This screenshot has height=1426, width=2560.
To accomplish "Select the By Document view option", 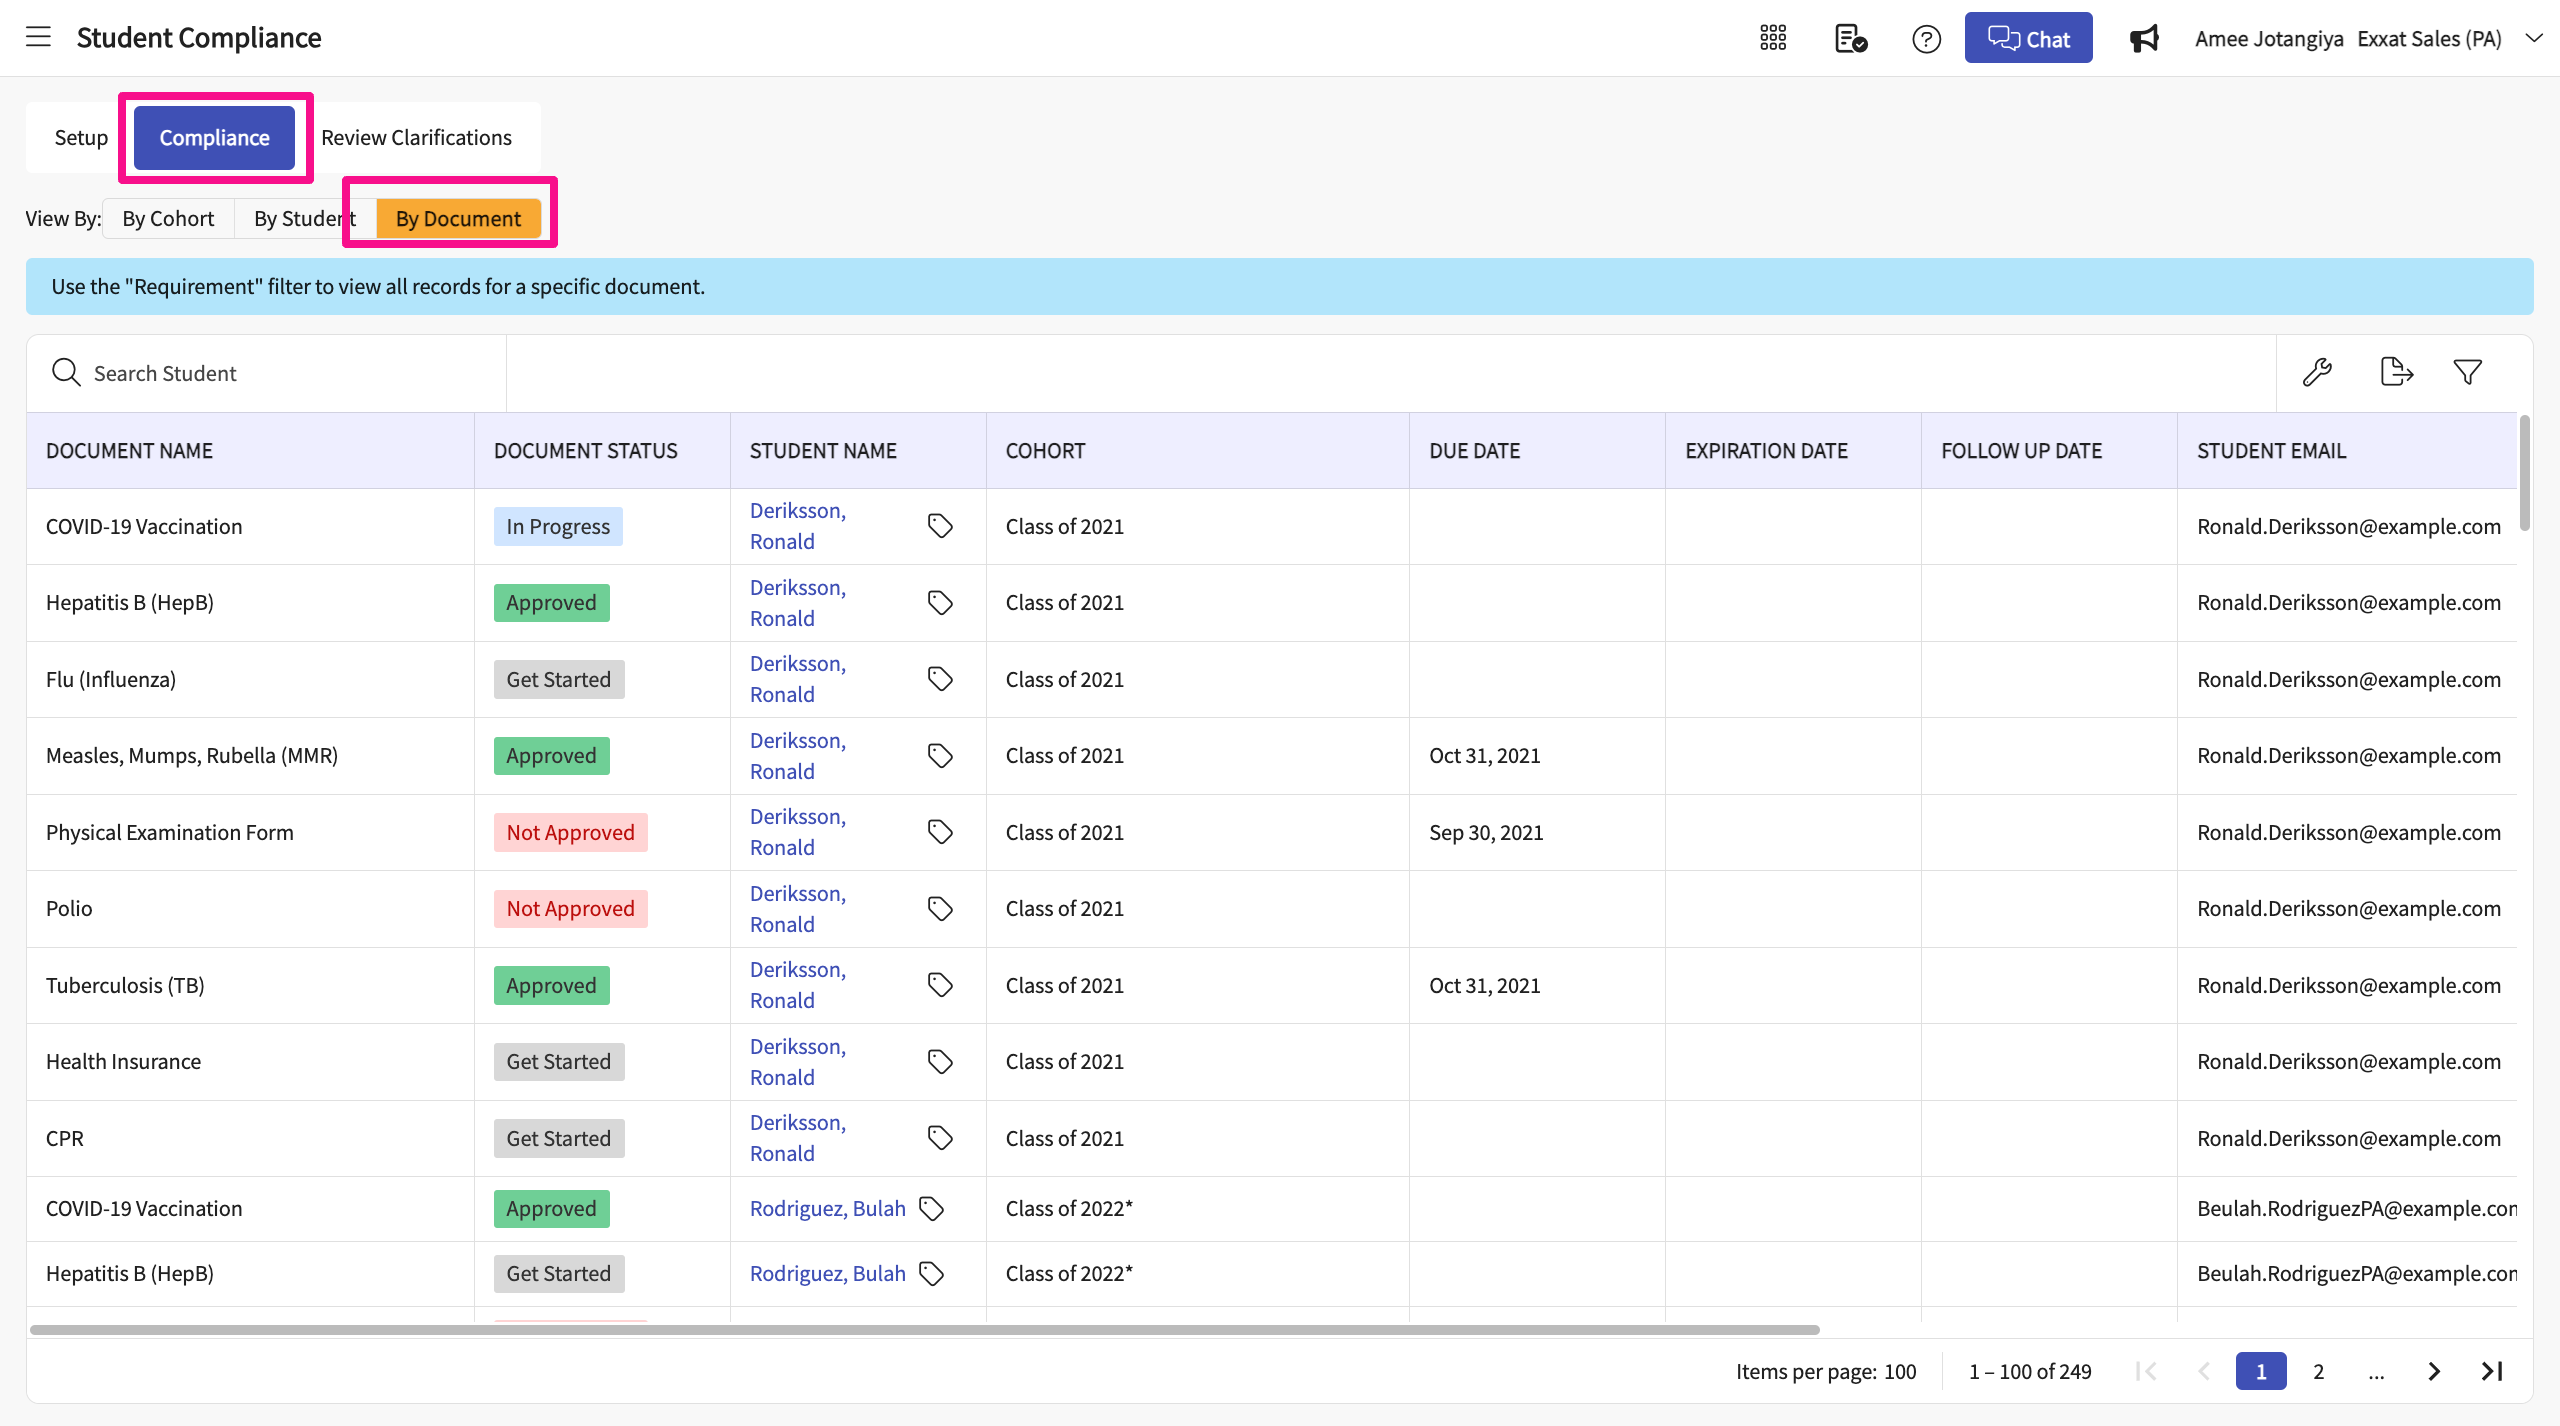I will coord(458,218).
